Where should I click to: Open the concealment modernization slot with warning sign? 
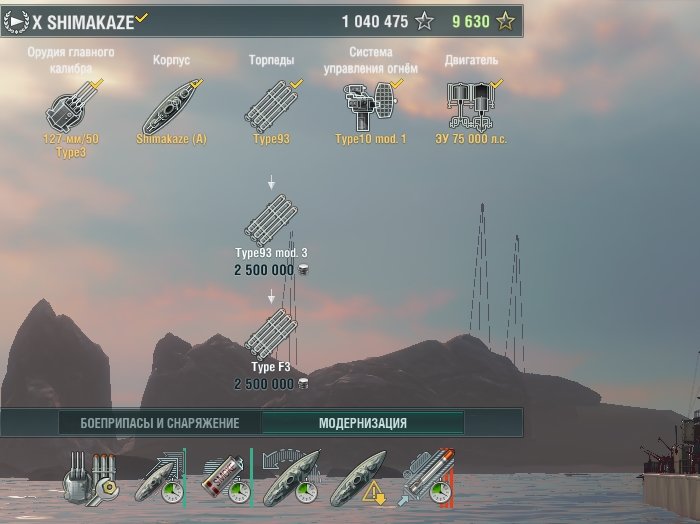(x=359, y=479)
